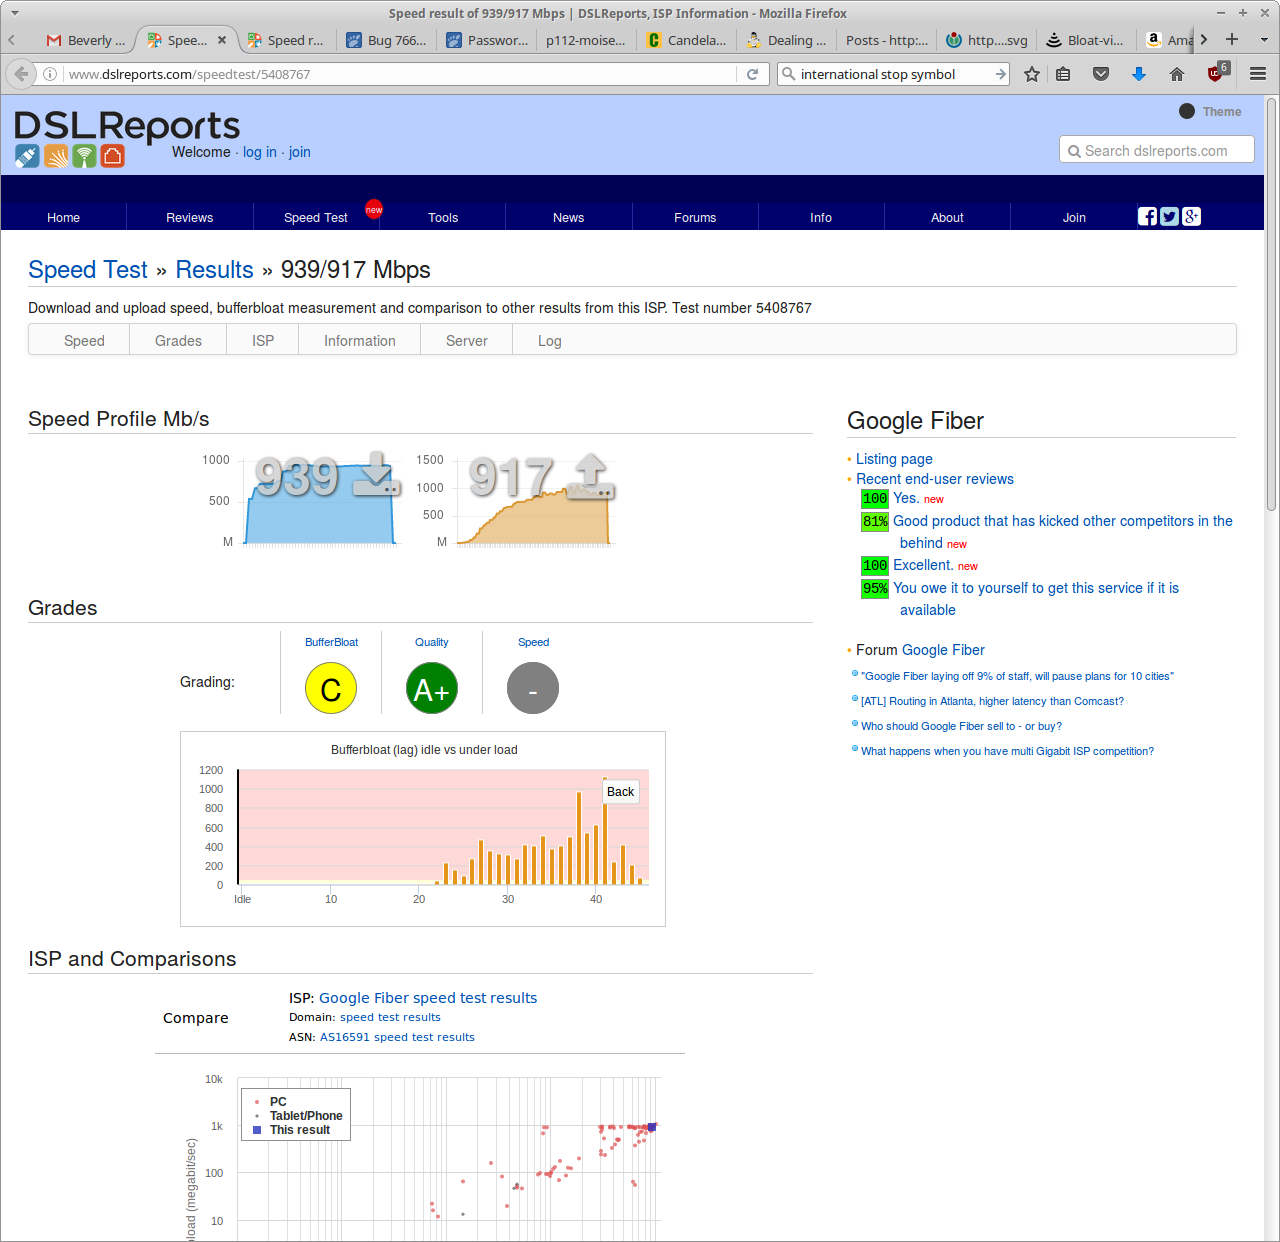
Task: Click the site info icon in URL bar
Action: [x=50, y=74]
